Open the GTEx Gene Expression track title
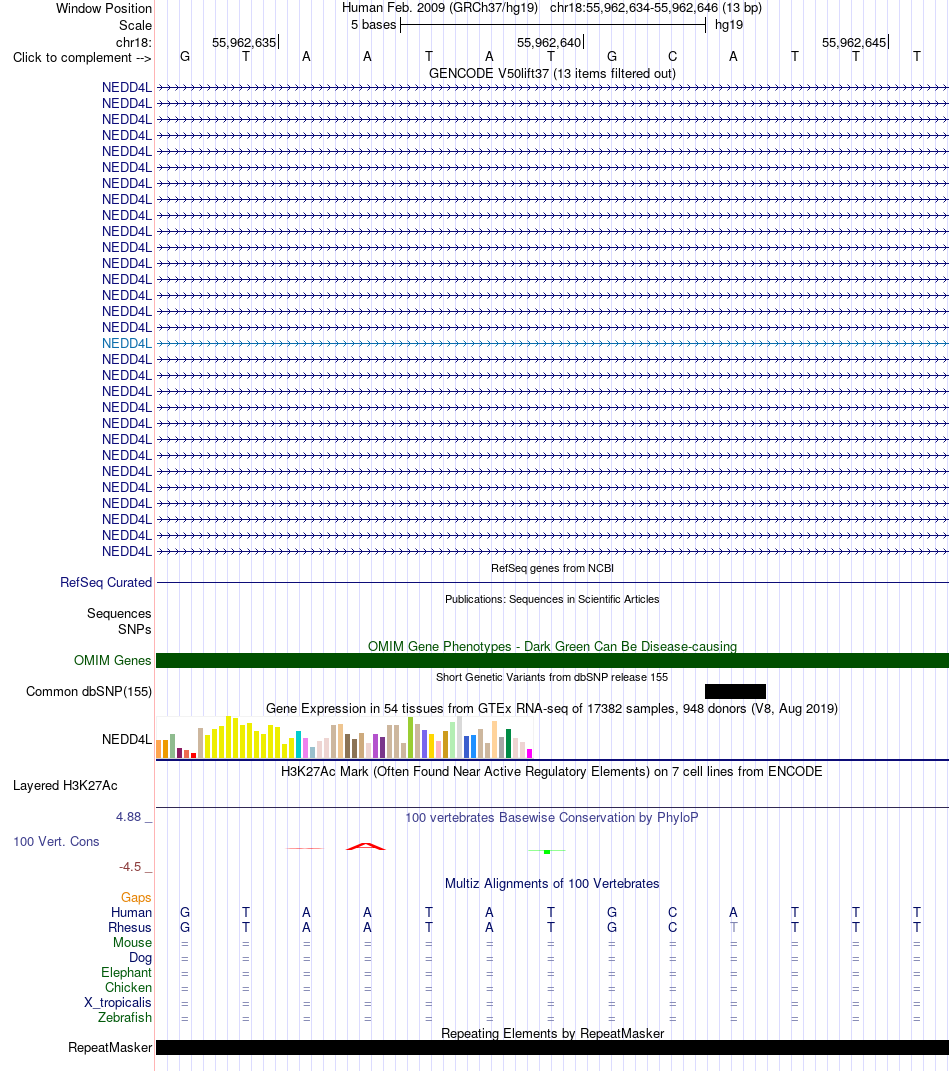The height and width of the screenshot is (1071, 950). tap(552, 708)
